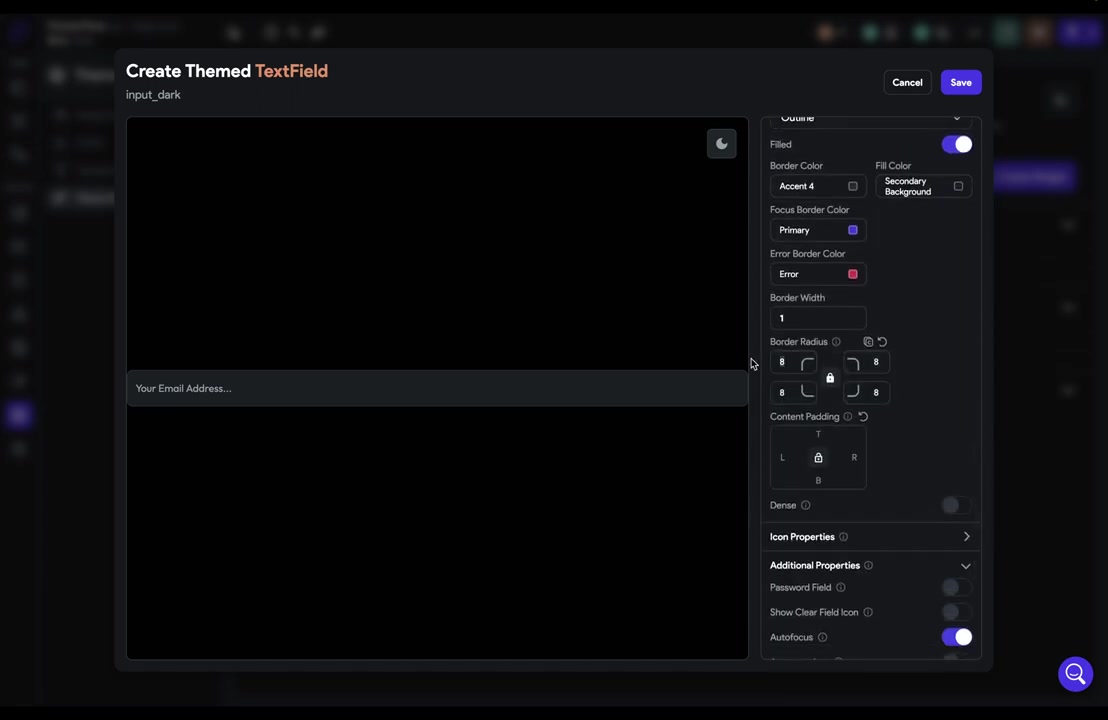Click the bottom-right radius value field

876,392
